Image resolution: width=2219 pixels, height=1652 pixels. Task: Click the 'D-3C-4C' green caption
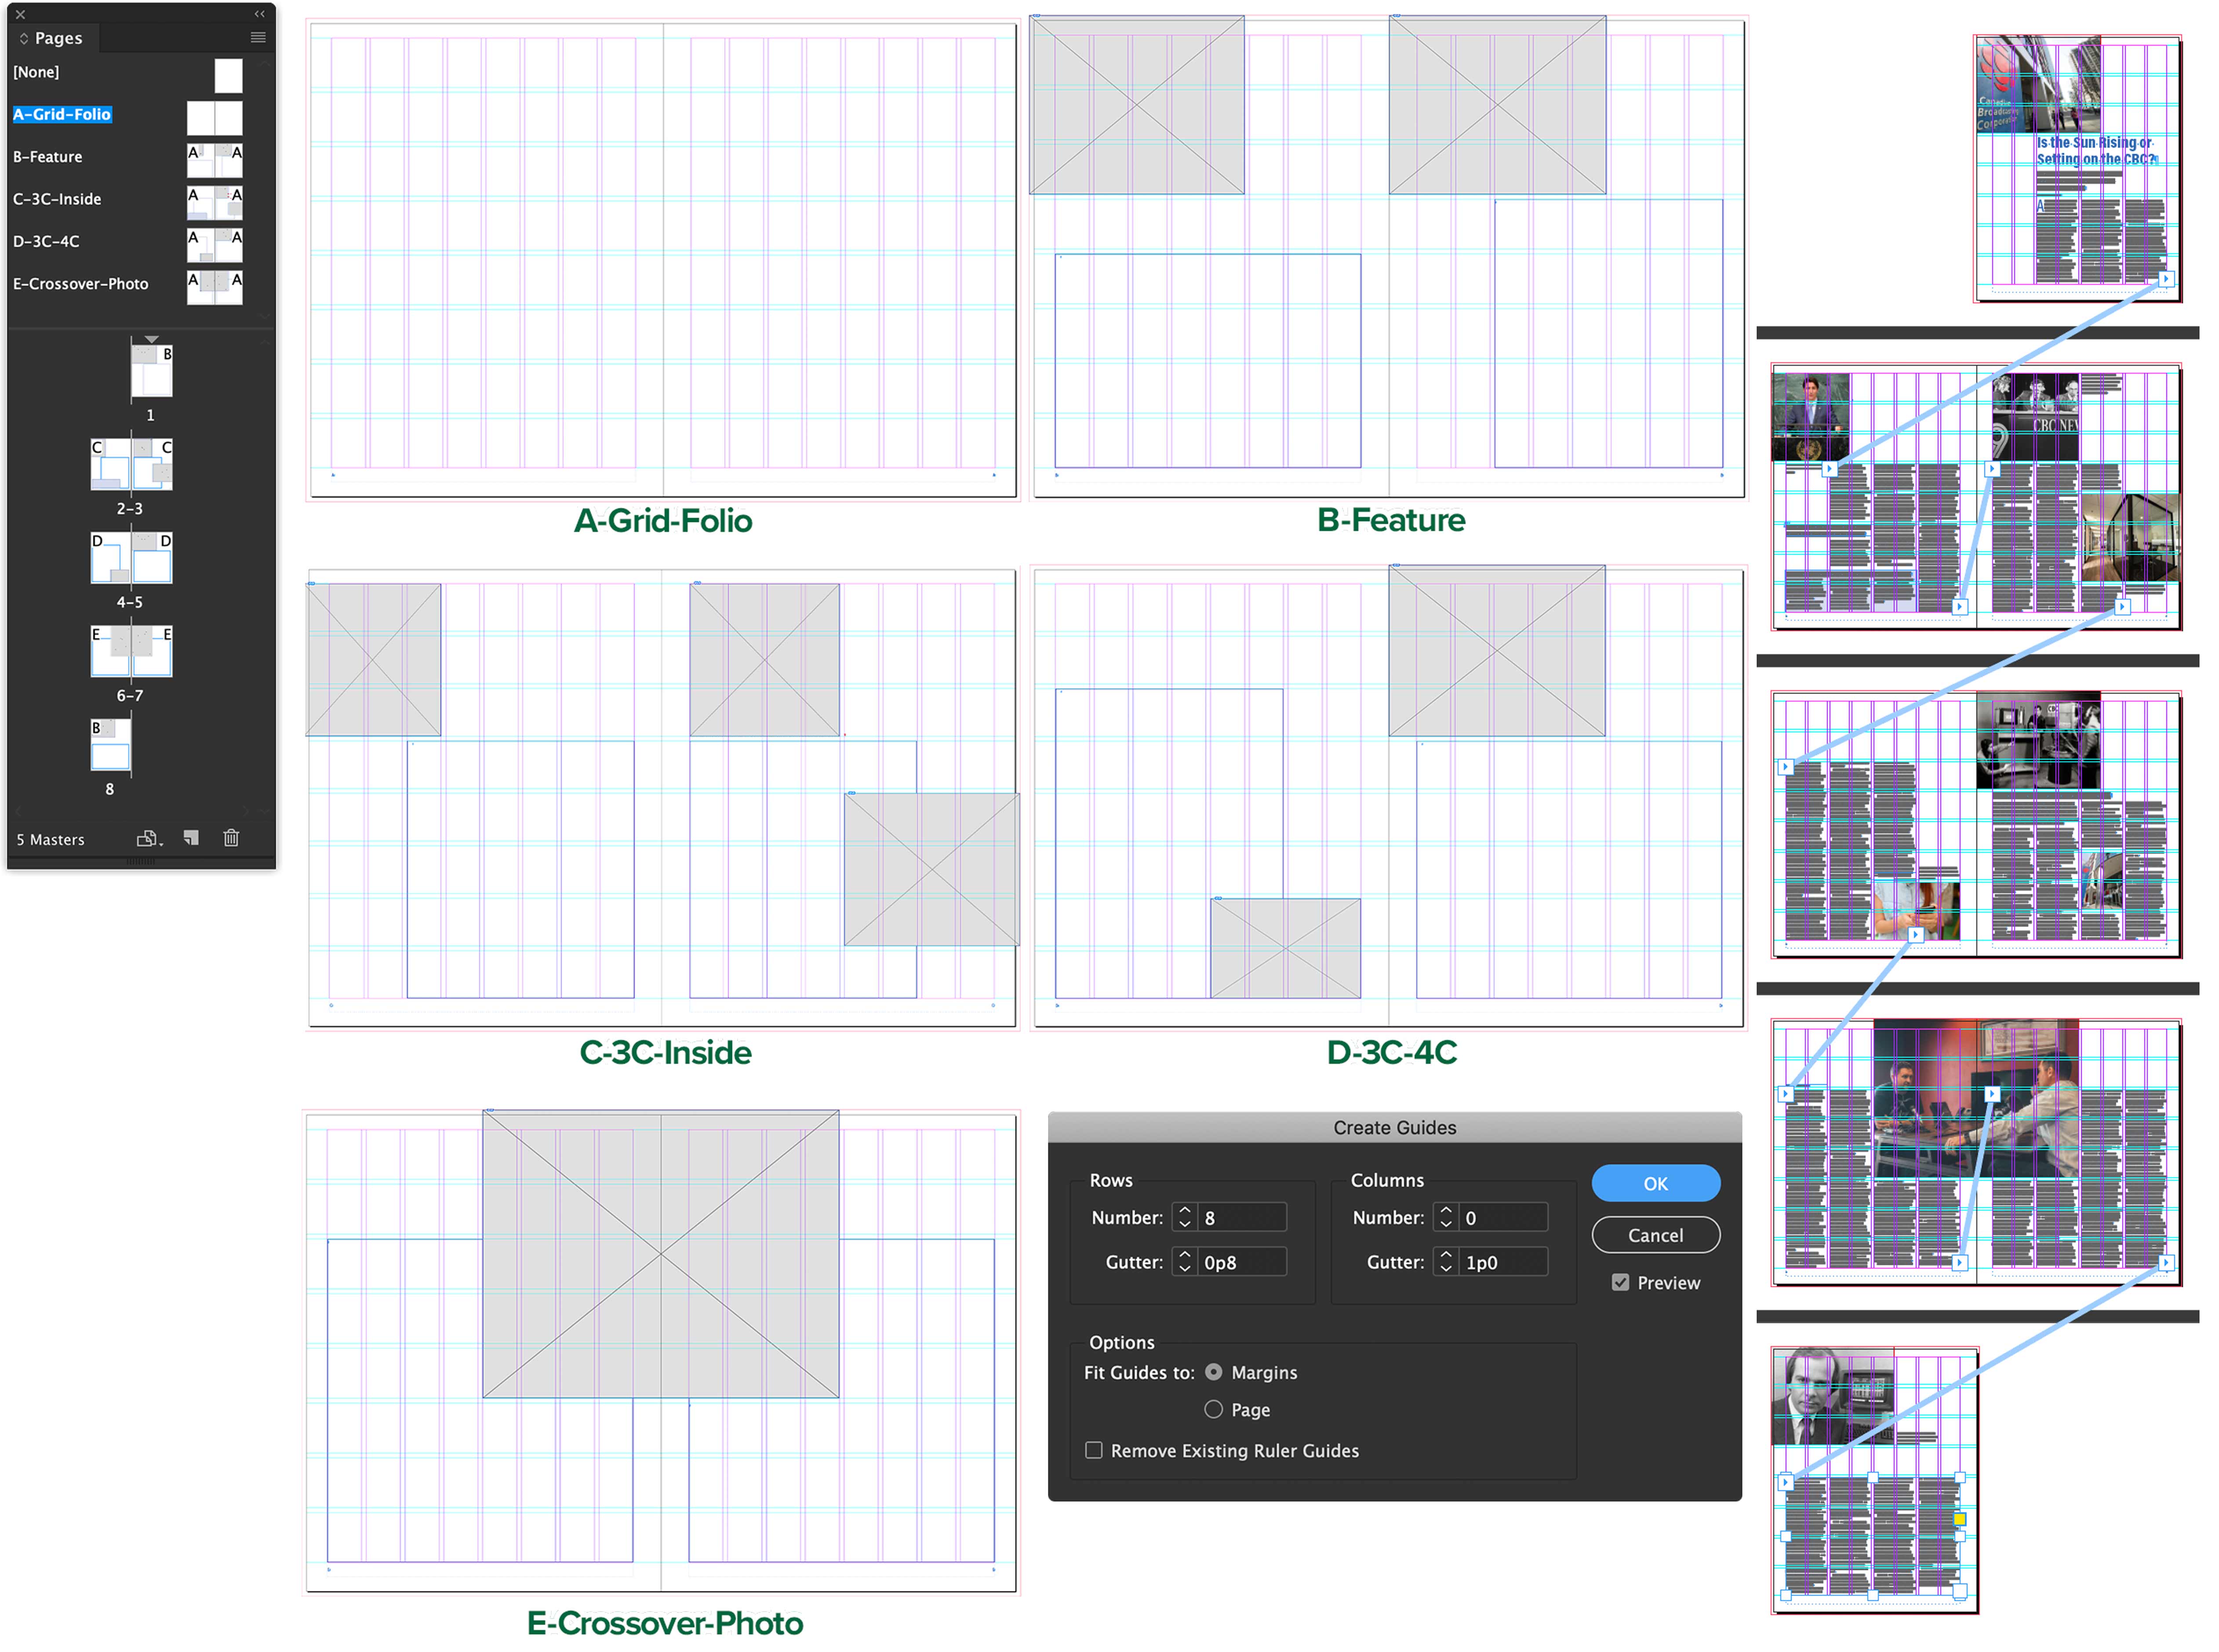(x=1392, y=1053)
